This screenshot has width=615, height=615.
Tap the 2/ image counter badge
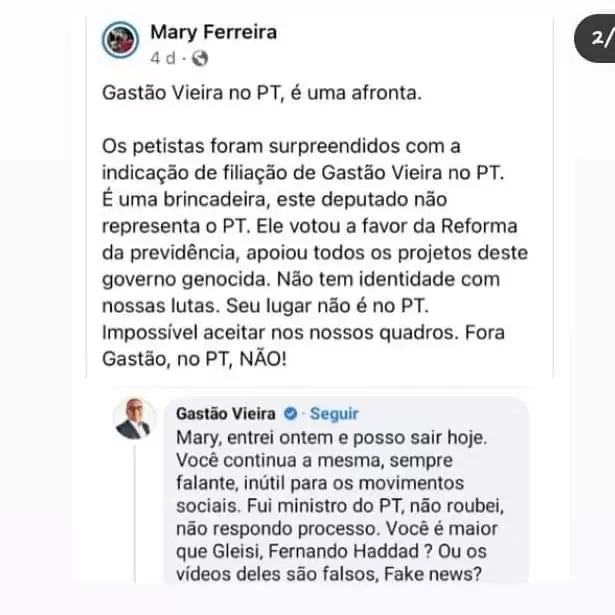pos(595,38)
